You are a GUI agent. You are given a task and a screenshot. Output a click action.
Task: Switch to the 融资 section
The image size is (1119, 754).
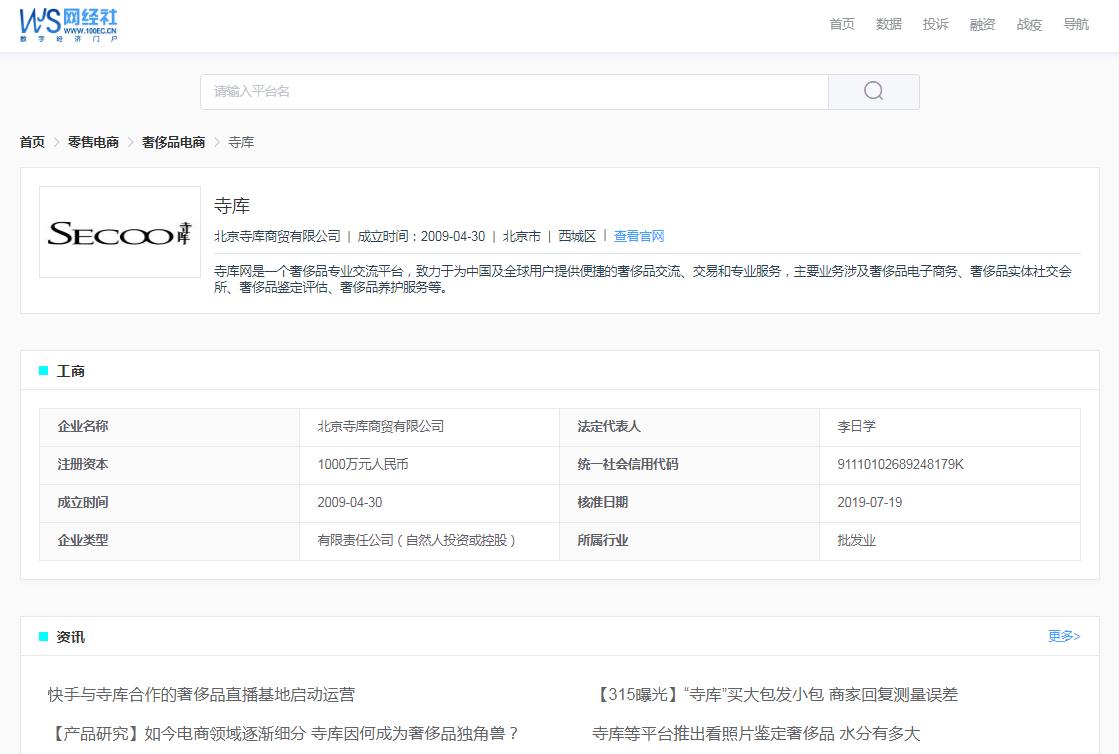pos(982,25)
